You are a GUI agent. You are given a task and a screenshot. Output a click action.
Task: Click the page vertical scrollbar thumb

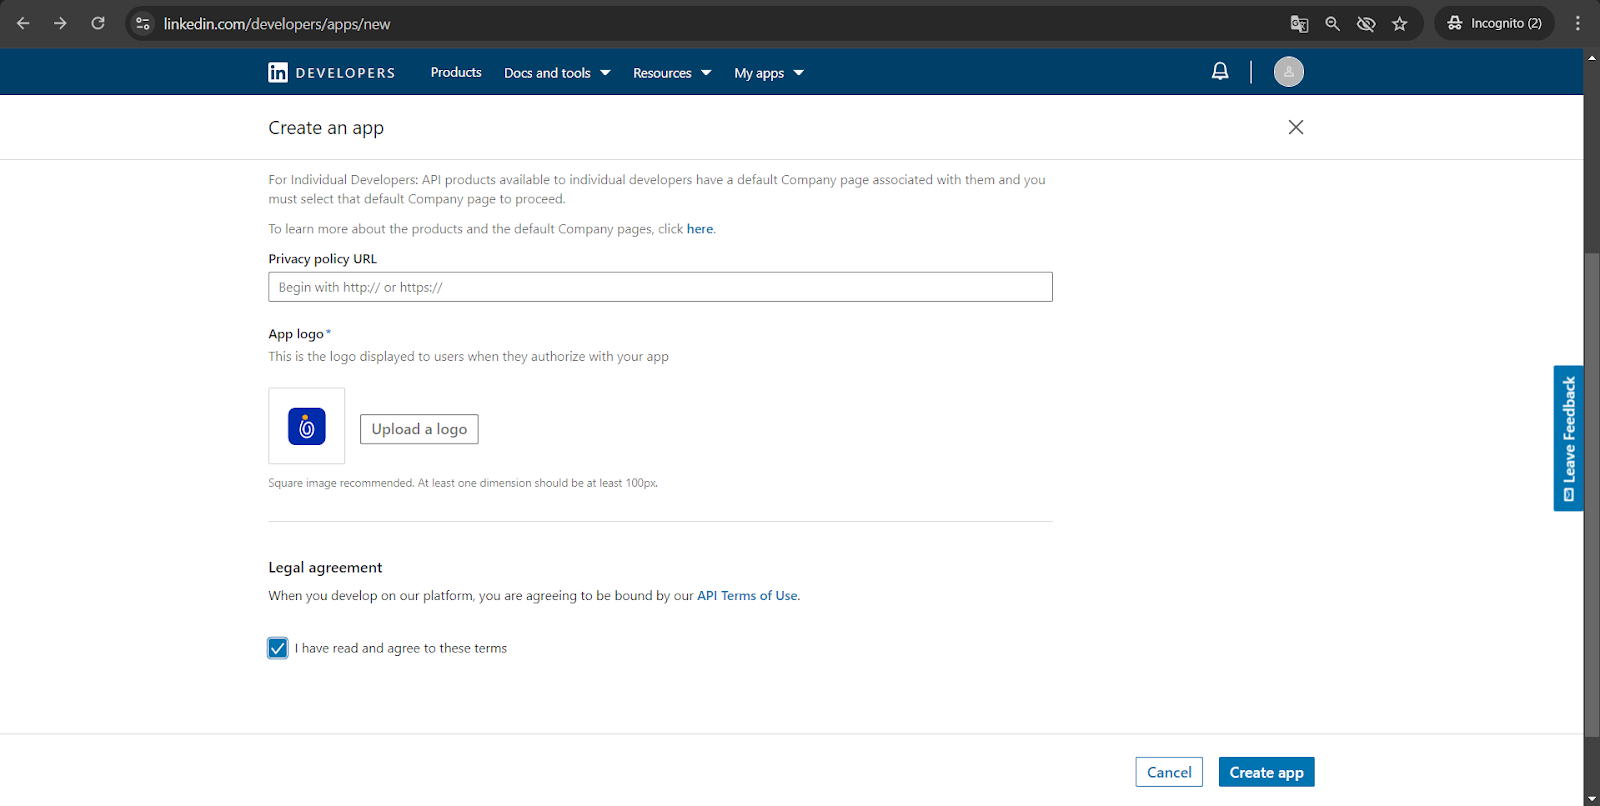(x=1591, y=495)
